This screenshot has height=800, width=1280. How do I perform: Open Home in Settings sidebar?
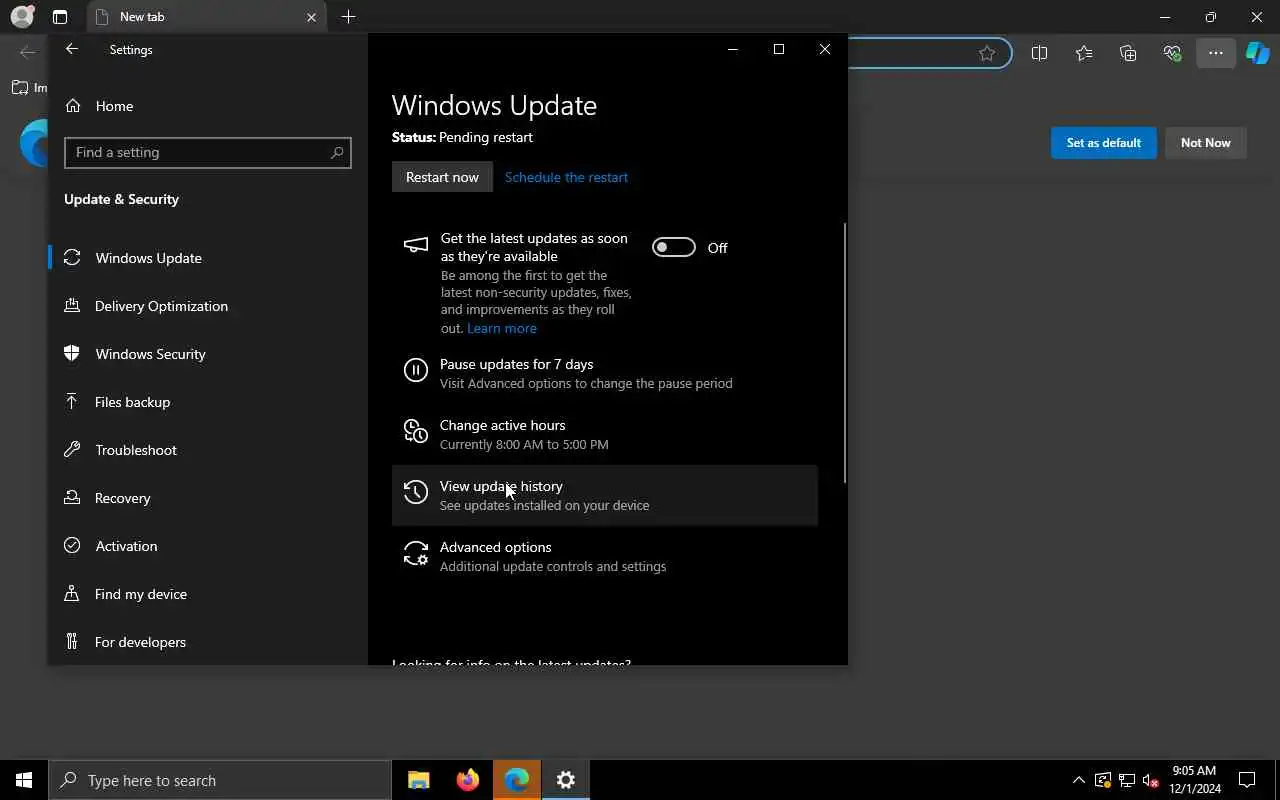pos(208,106)
